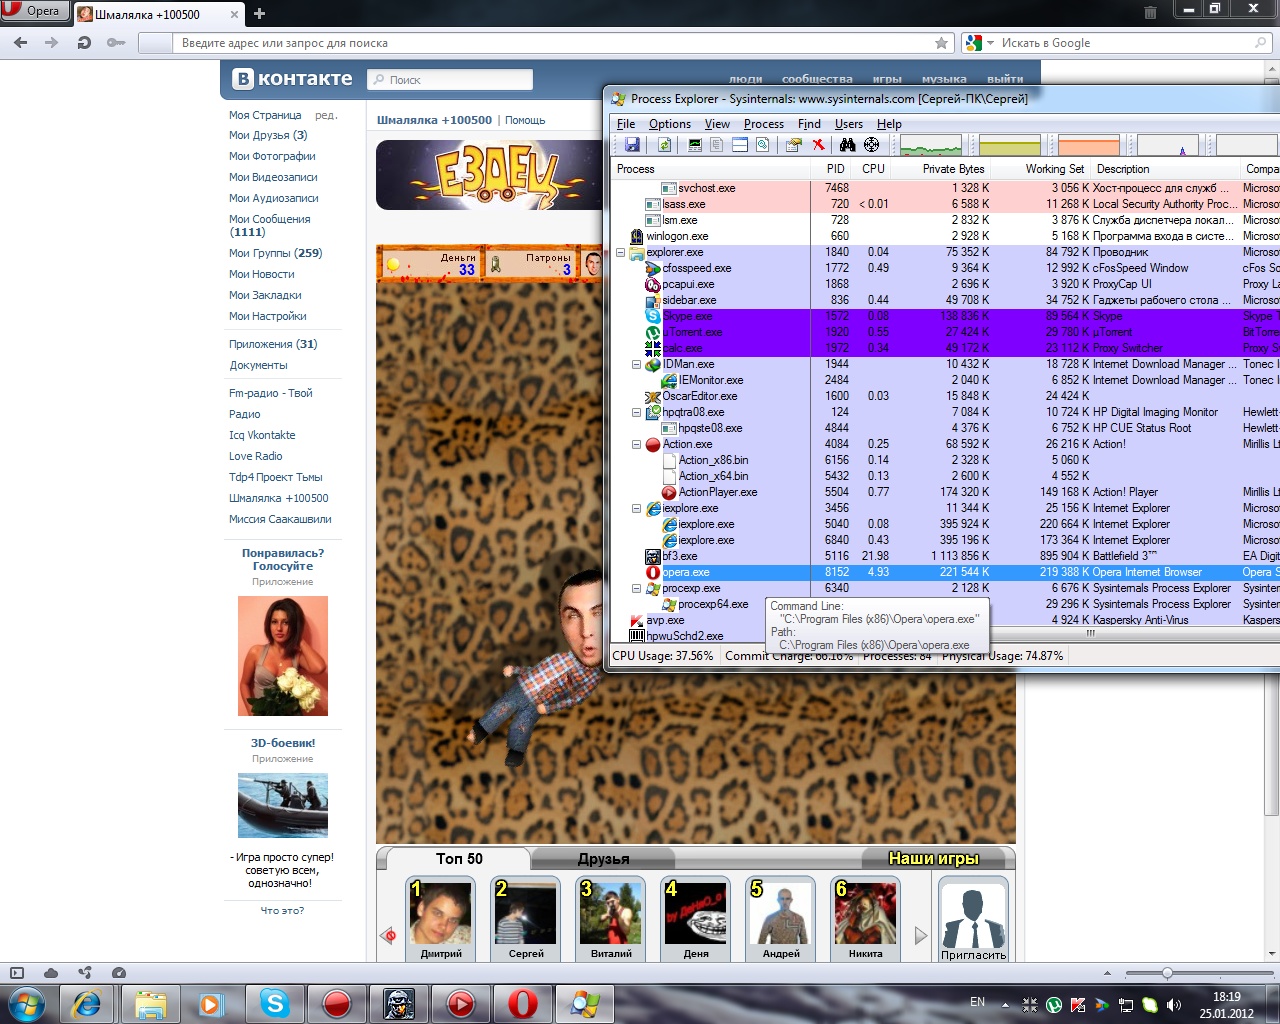1280x1024 pixels.
Task: Click the red X Kill Process icon
Action: [818, 146]
